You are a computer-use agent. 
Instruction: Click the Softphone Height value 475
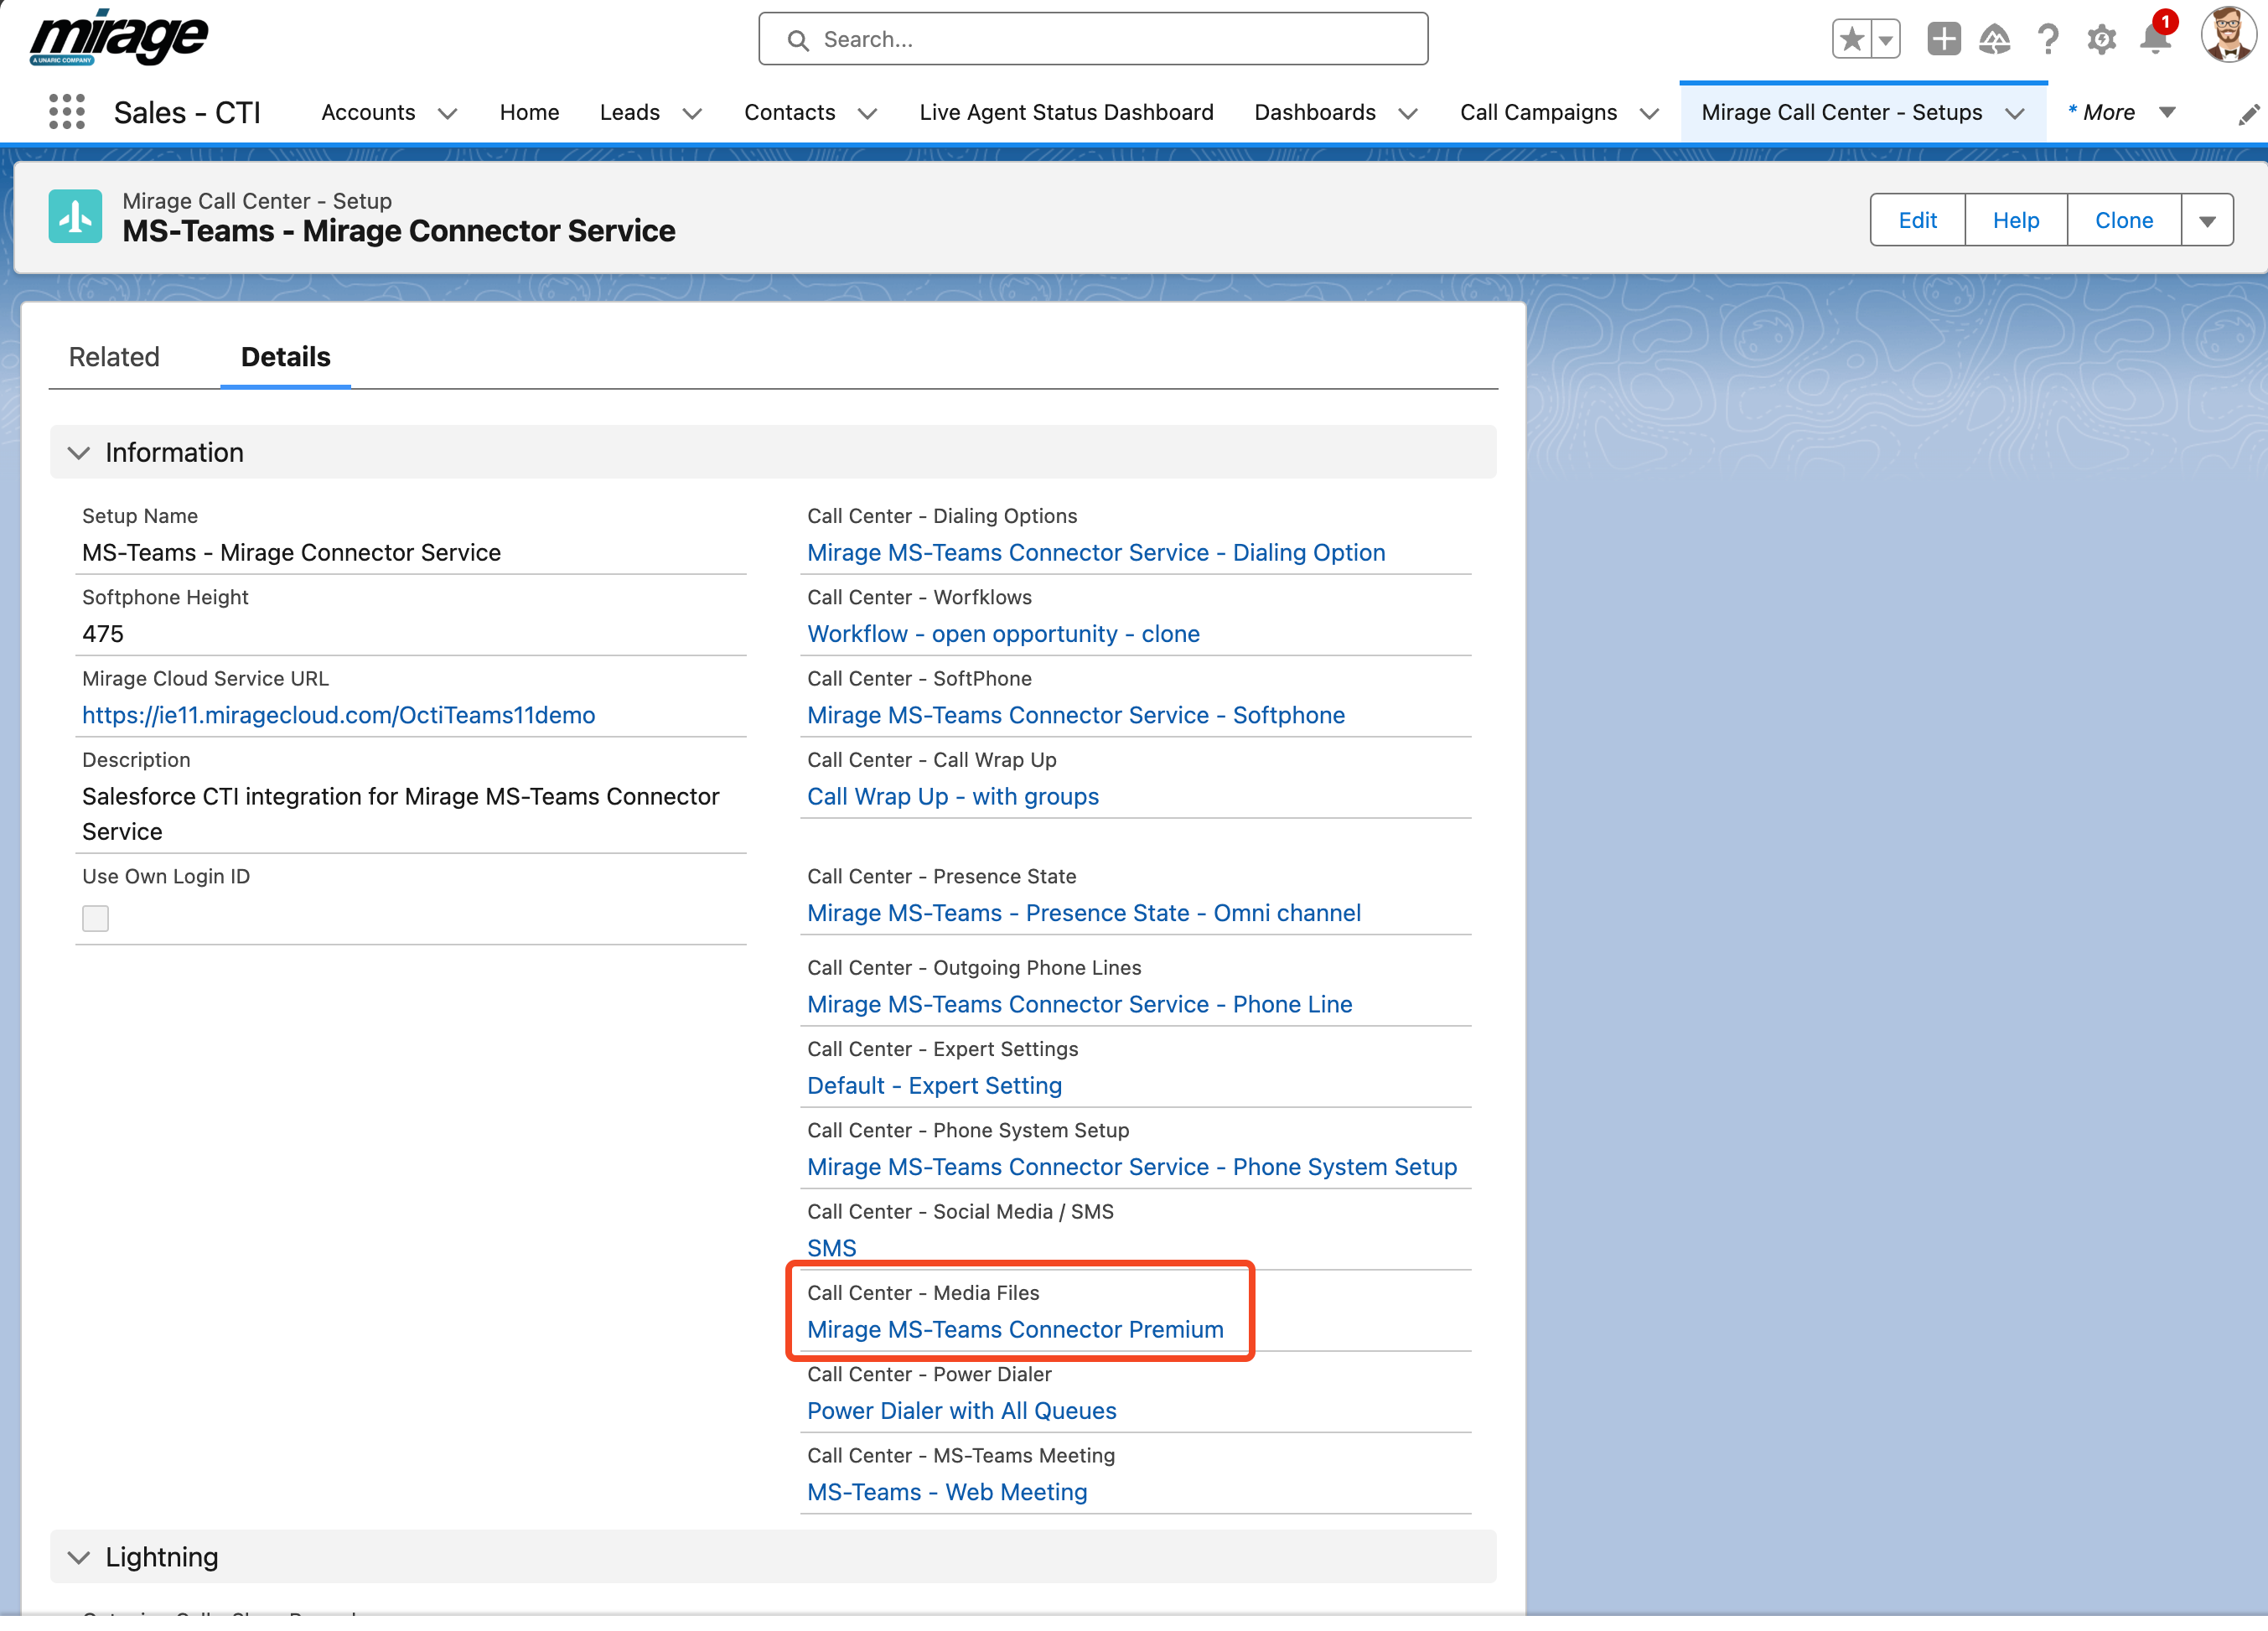(x=103, y=633)
